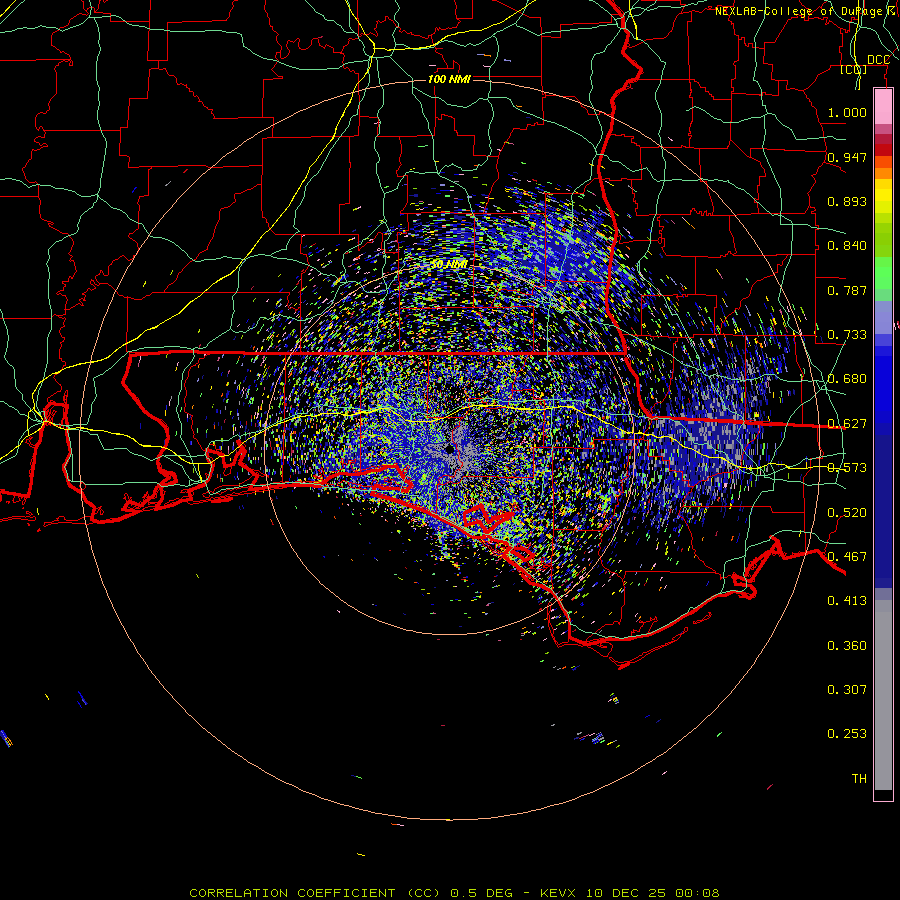Click "0.5 DEG" elevation text in caption
The height and width of the screenshot is (900, 900).
(x=482, y=893)
